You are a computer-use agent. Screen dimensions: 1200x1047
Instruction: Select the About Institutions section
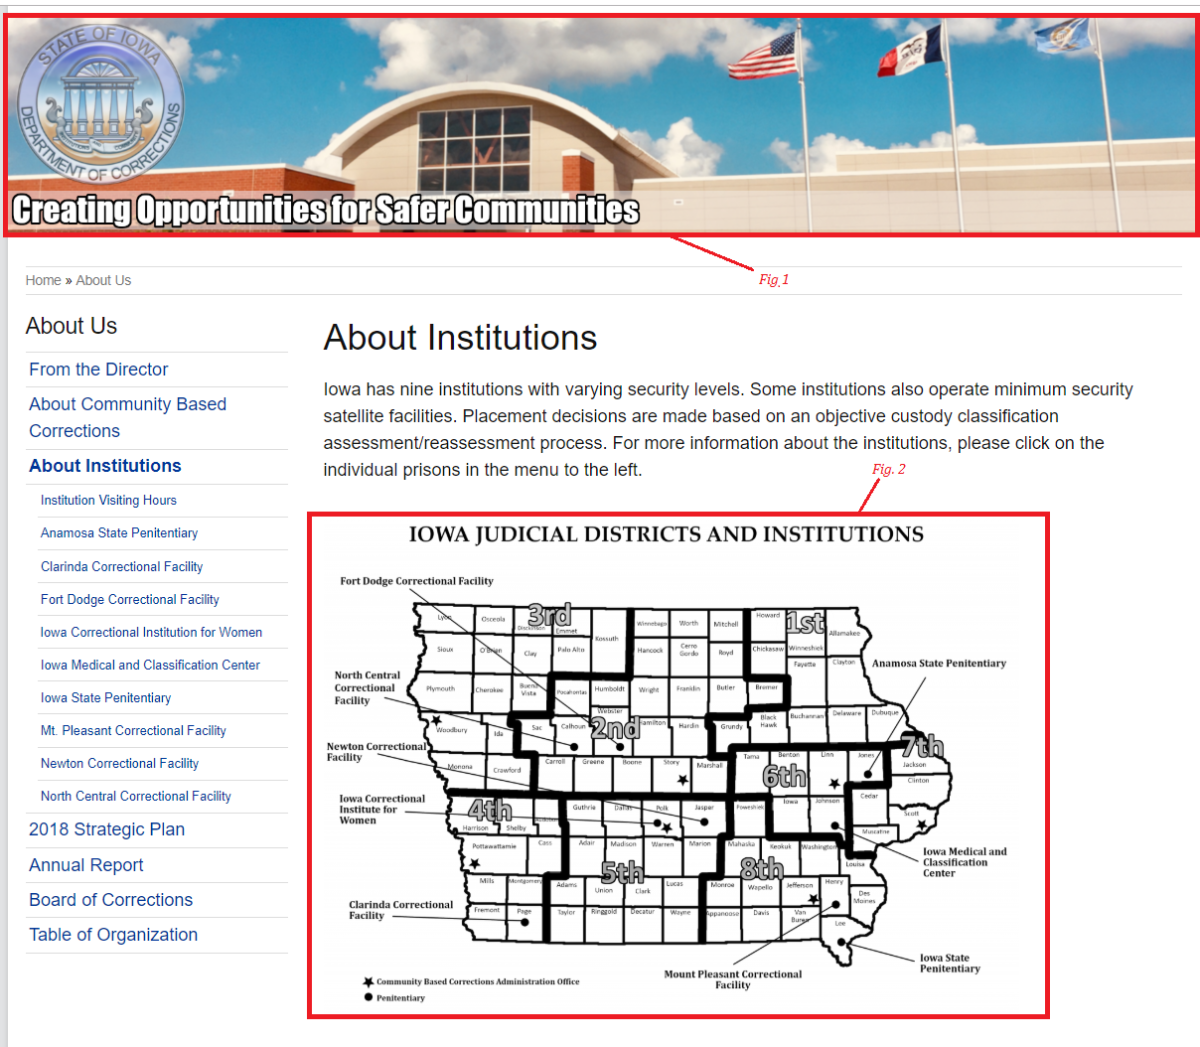(105, 465)
